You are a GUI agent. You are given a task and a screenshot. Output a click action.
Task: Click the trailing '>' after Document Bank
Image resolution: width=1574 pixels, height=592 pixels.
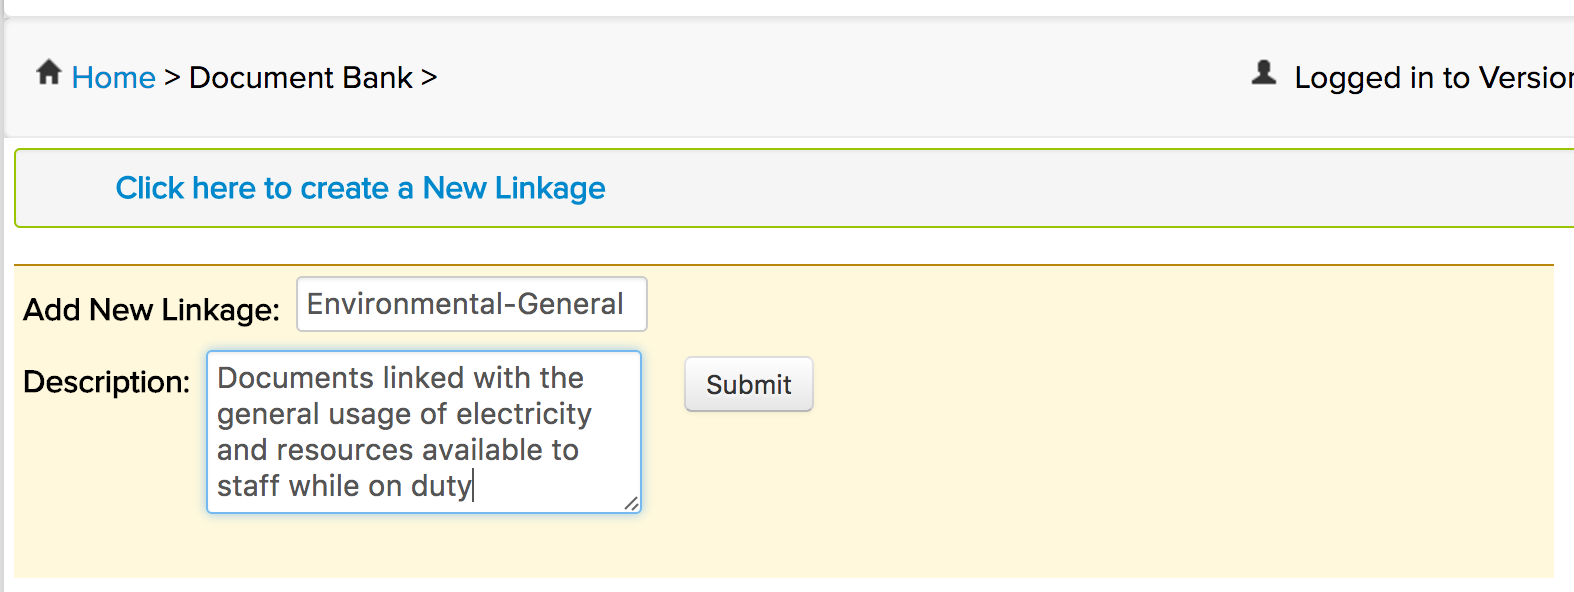429,77
